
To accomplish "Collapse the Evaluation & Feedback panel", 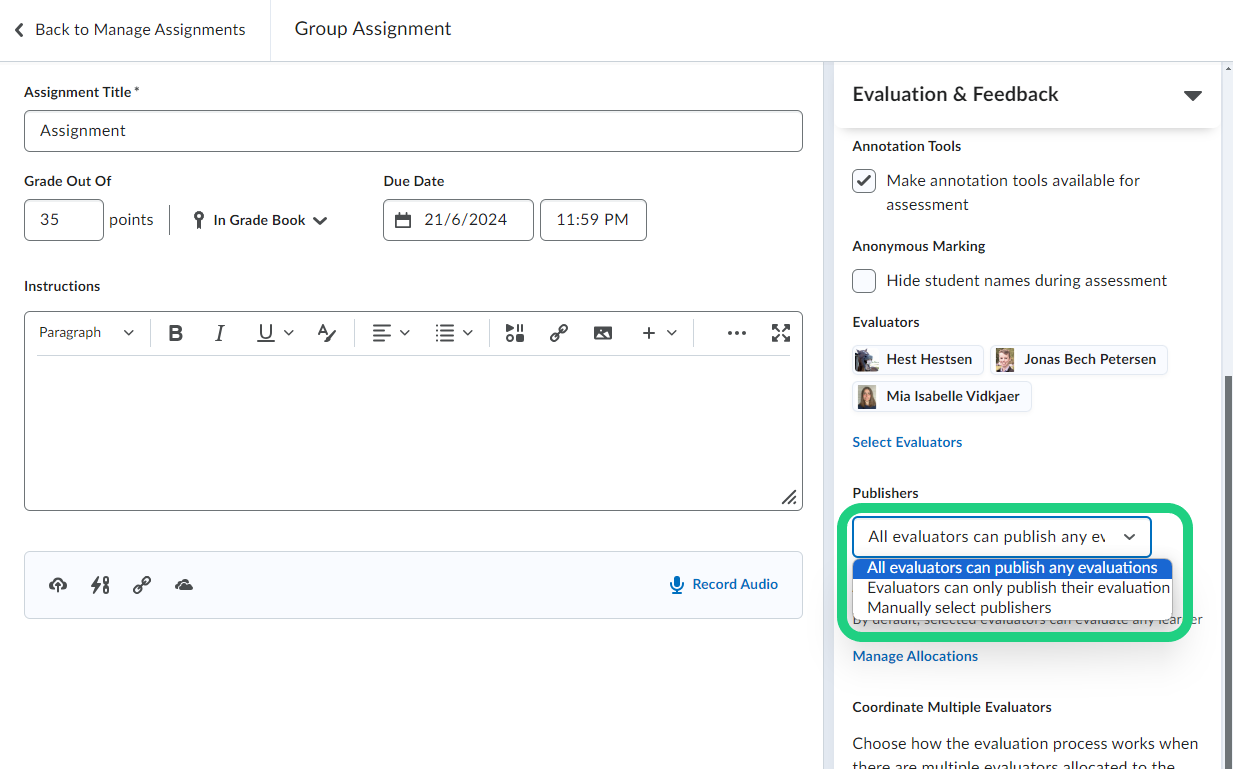I will [x=1192, y=95].
